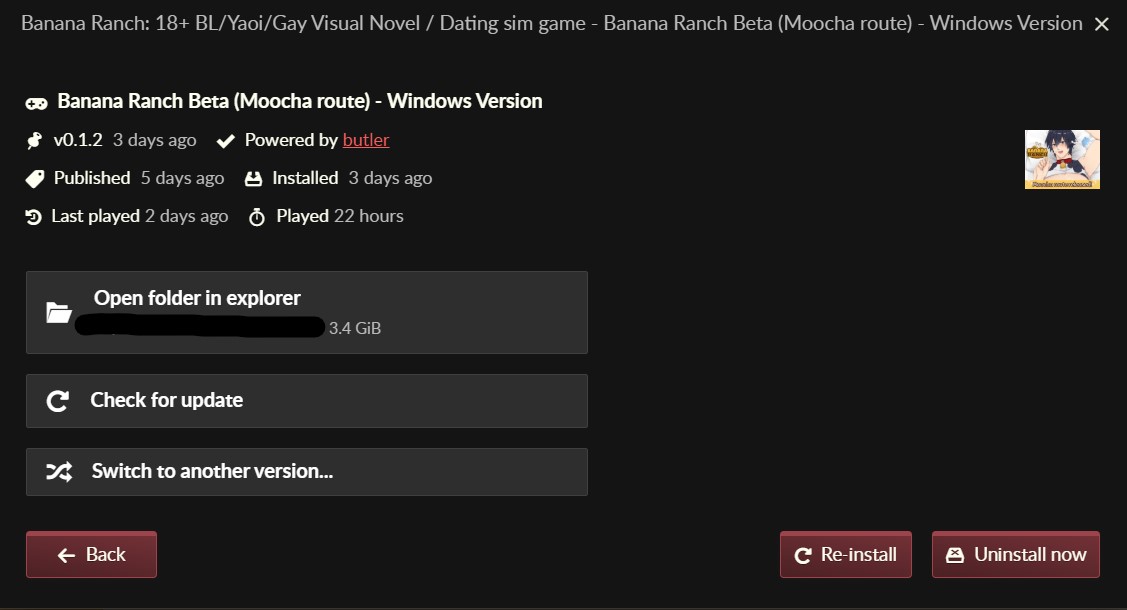This screenshot has height=610, width=1127.
Task: Go Back to previous screen
Action: click(91, 555)
